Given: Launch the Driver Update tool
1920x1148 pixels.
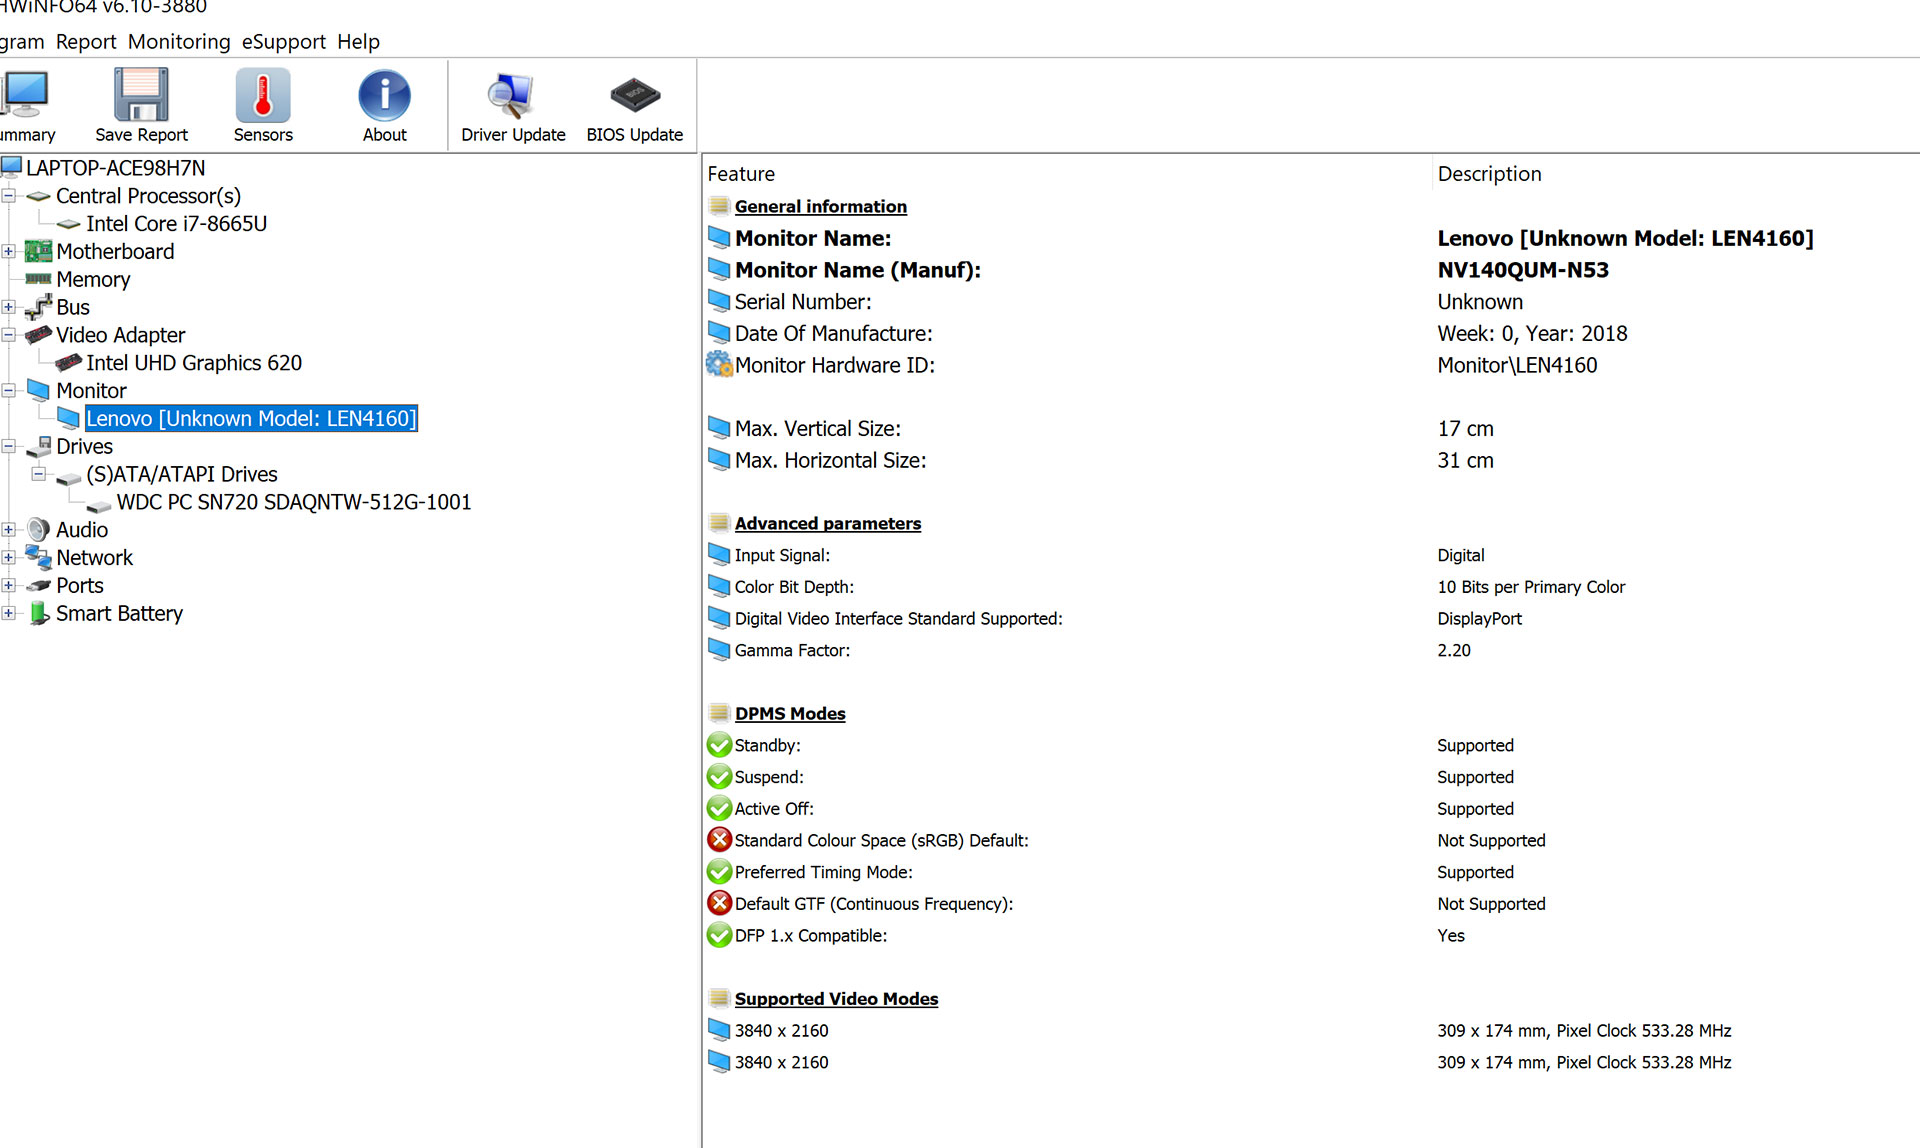Looking at the screenshot, I should coord(513,105).
